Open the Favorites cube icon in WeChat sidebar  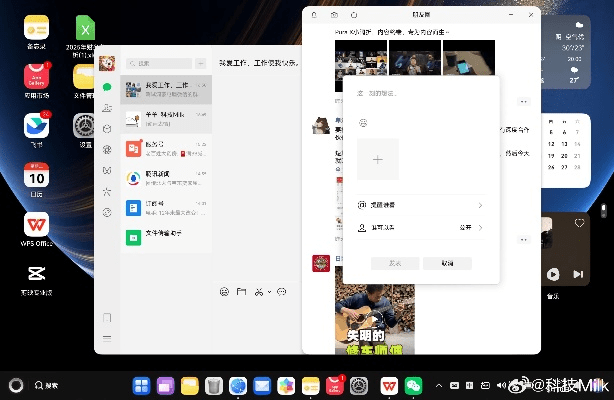107,129
